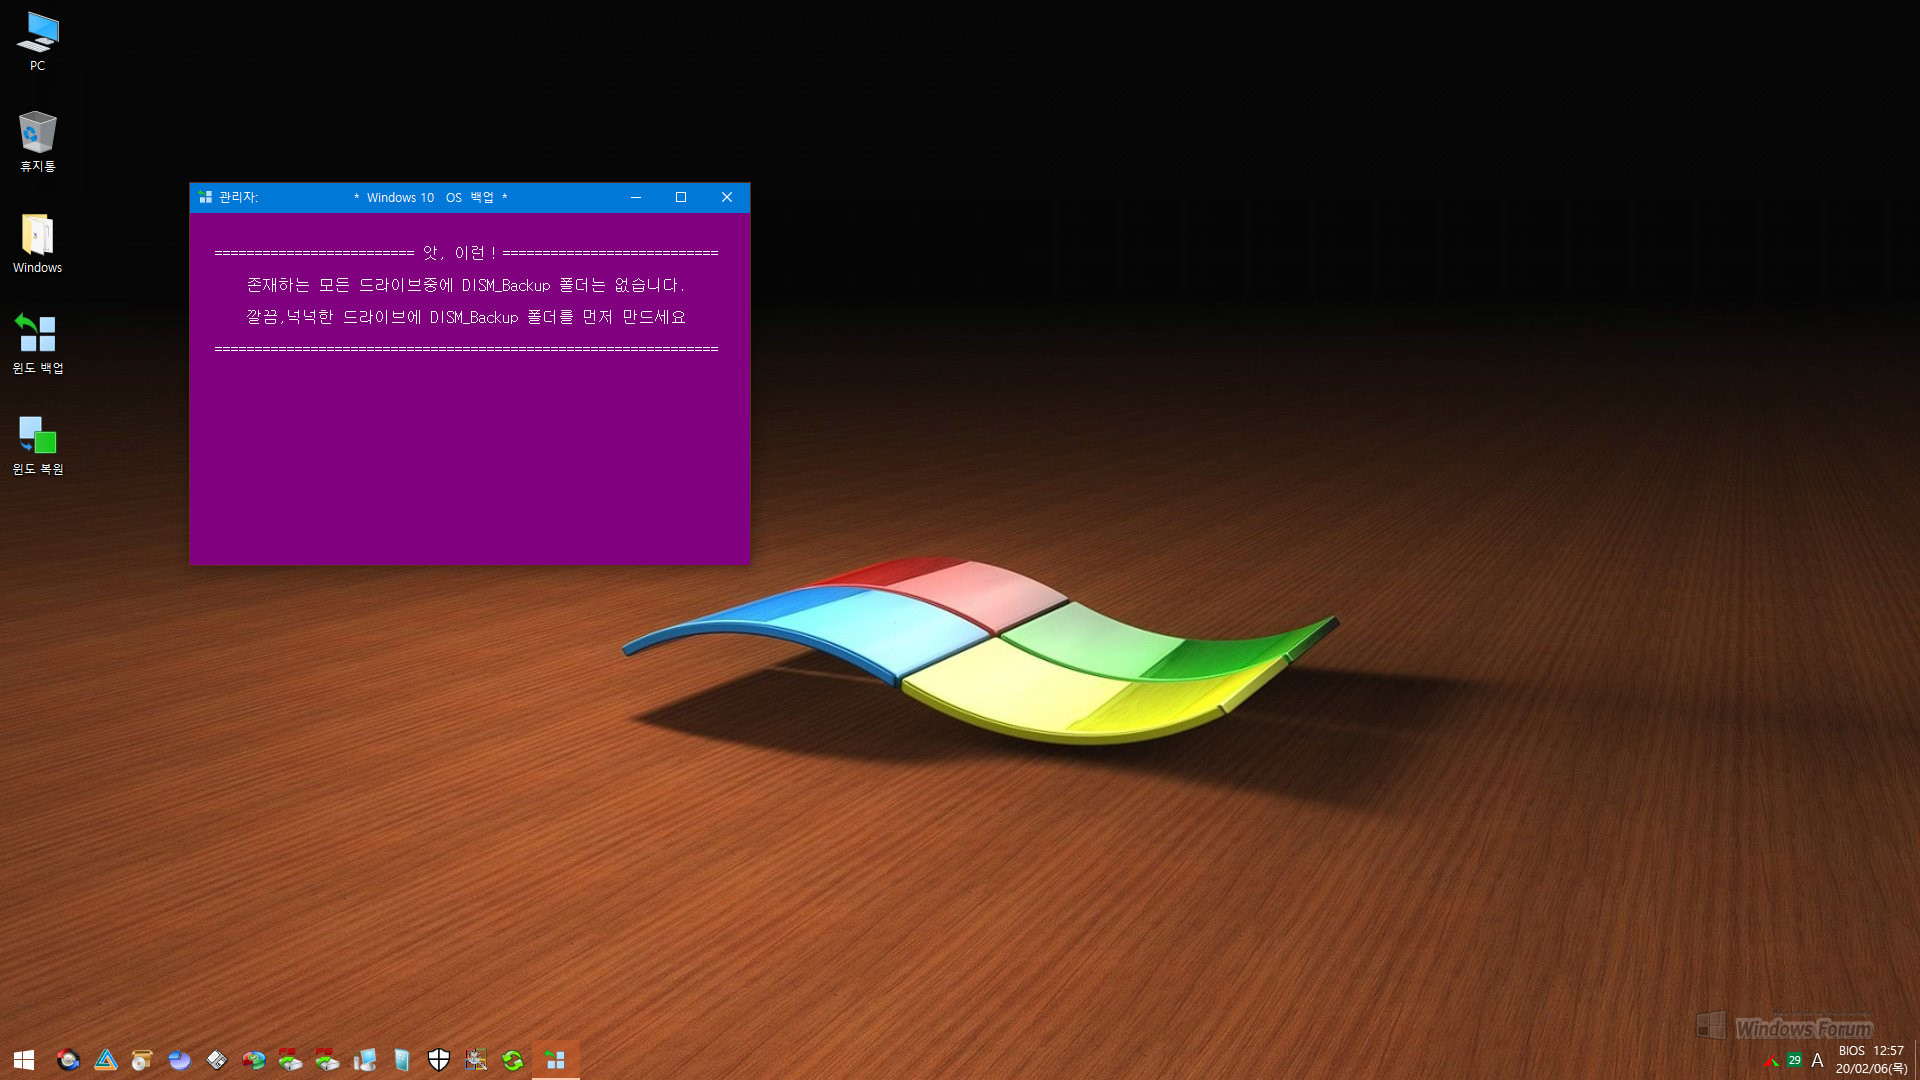
Task: Select the PC desktop icon
Action: click(37, 42)
